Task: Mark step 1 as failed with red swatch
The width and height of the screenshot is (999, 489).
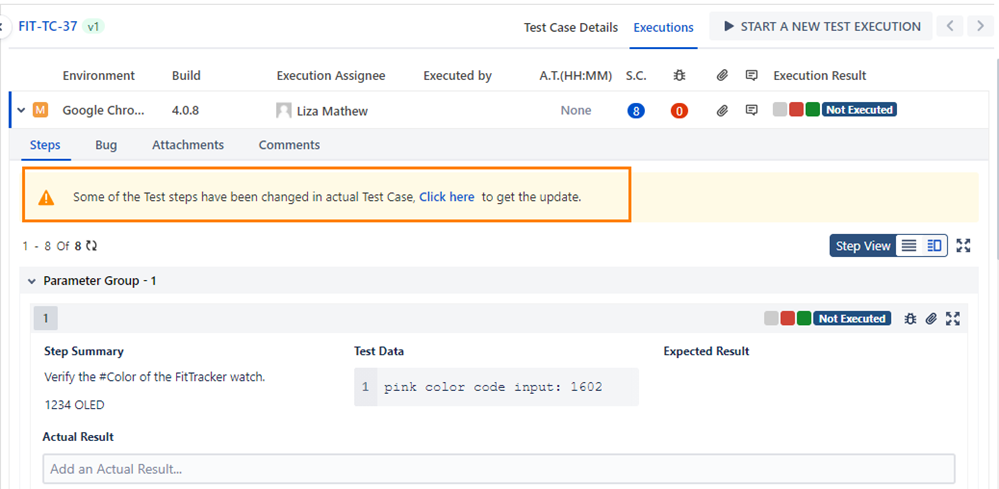Action: pos(787,318)
